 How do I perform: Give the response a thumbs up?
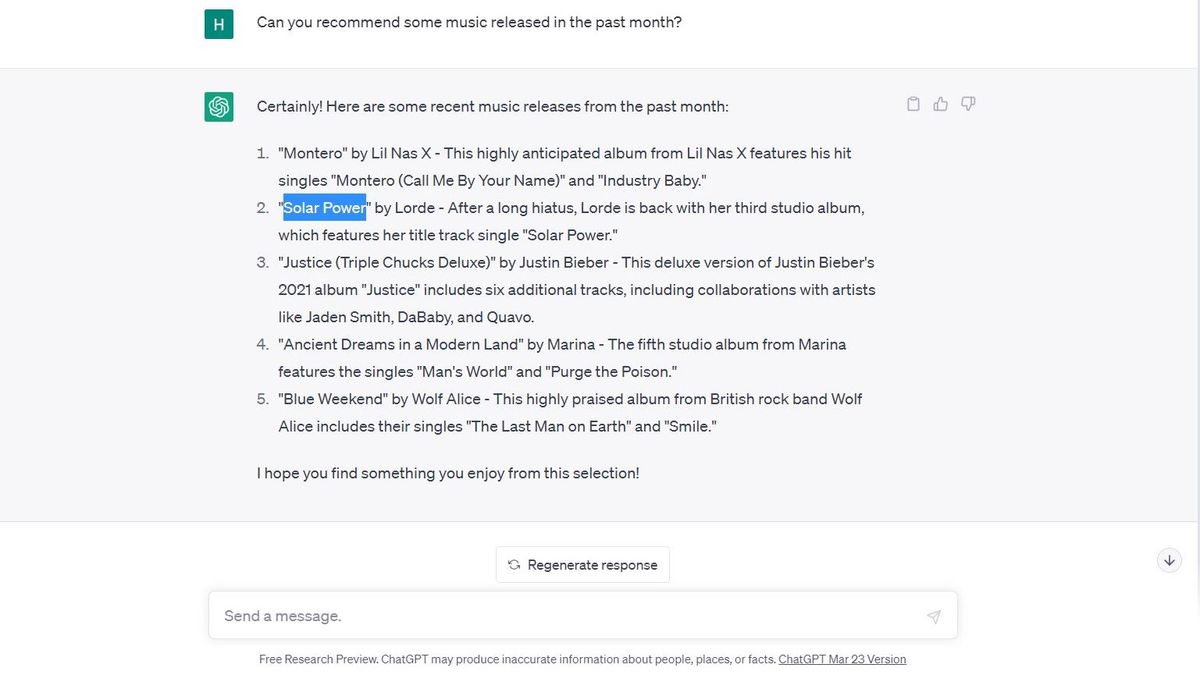940,104
